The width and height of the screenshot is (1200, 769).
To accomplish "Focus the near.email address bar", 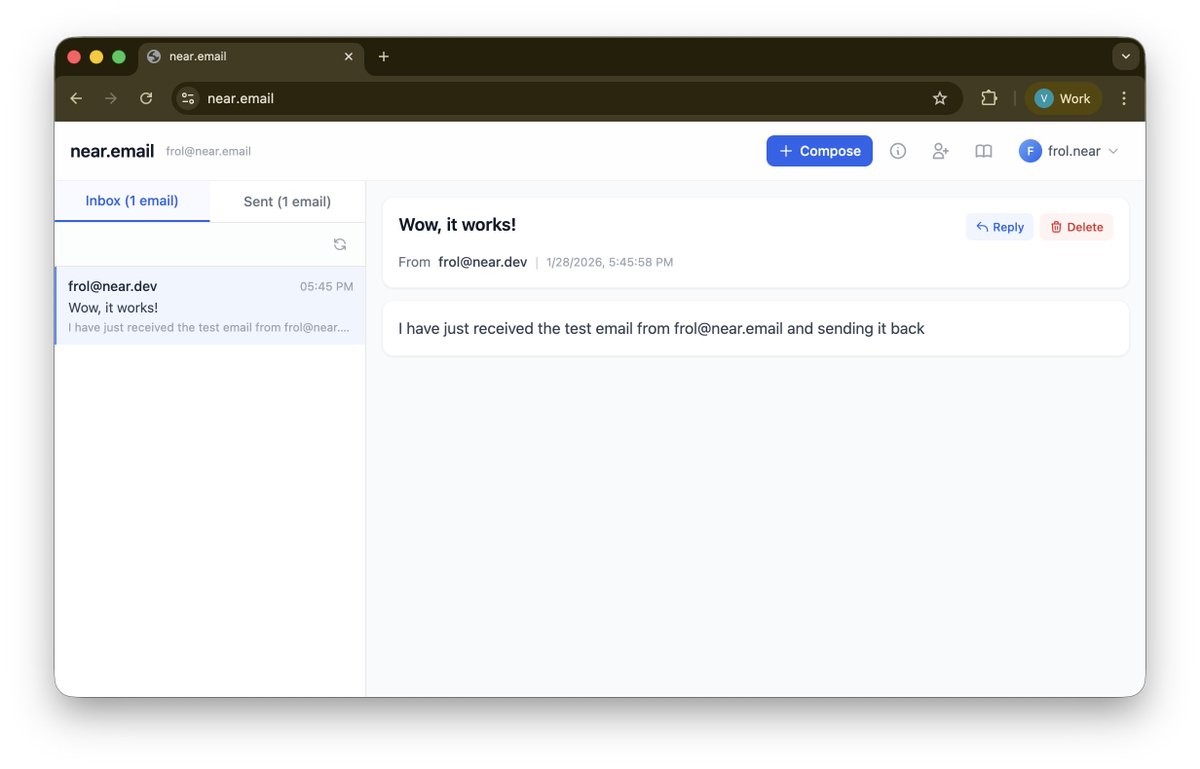I will [x=567, y=98].
